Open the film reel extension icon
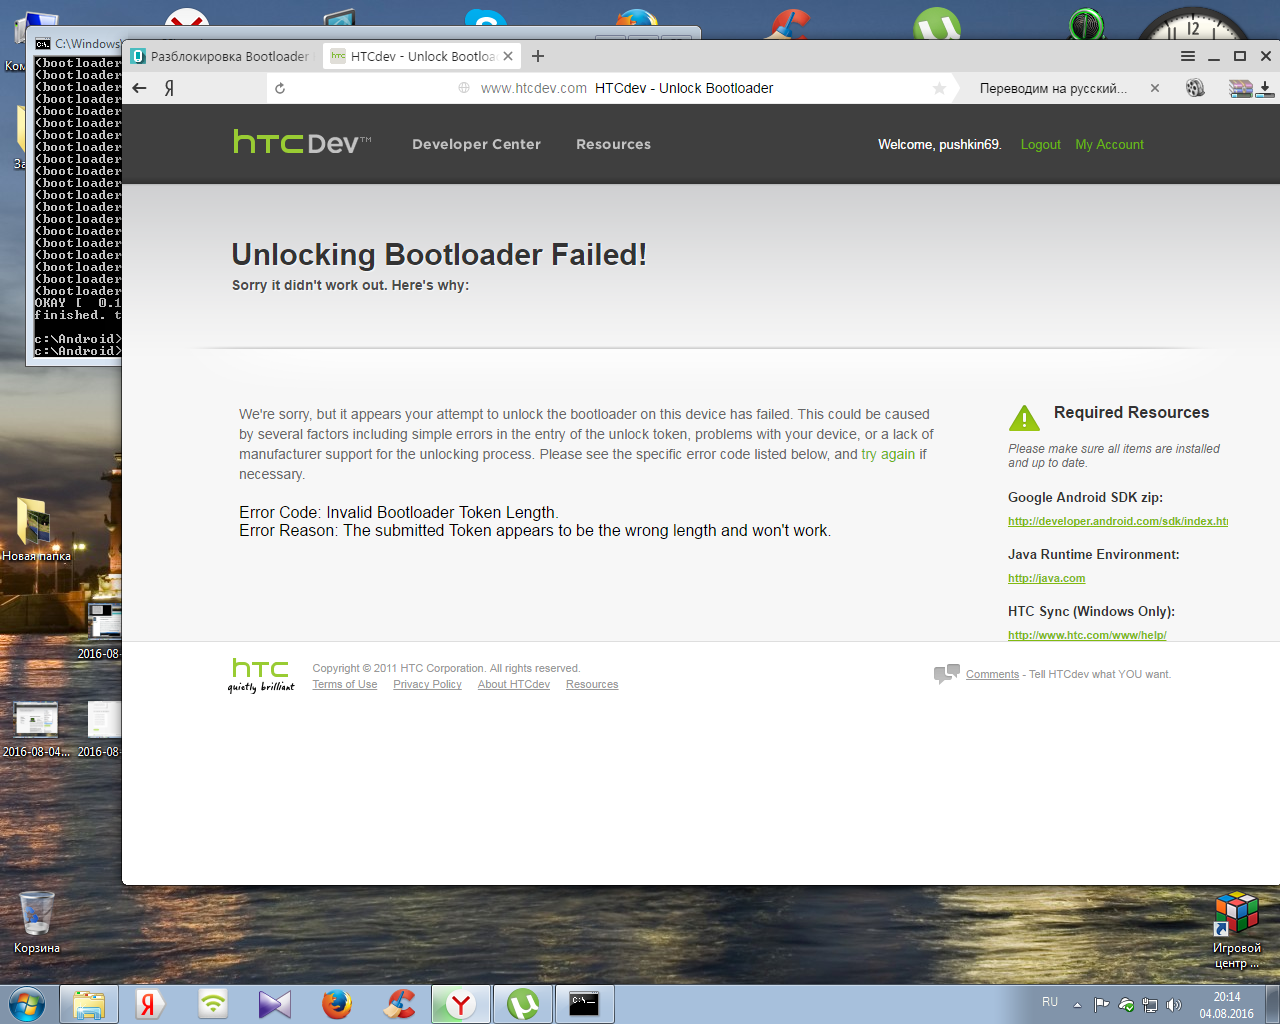The image size is (1280, 1024). tap(1195, 88)
